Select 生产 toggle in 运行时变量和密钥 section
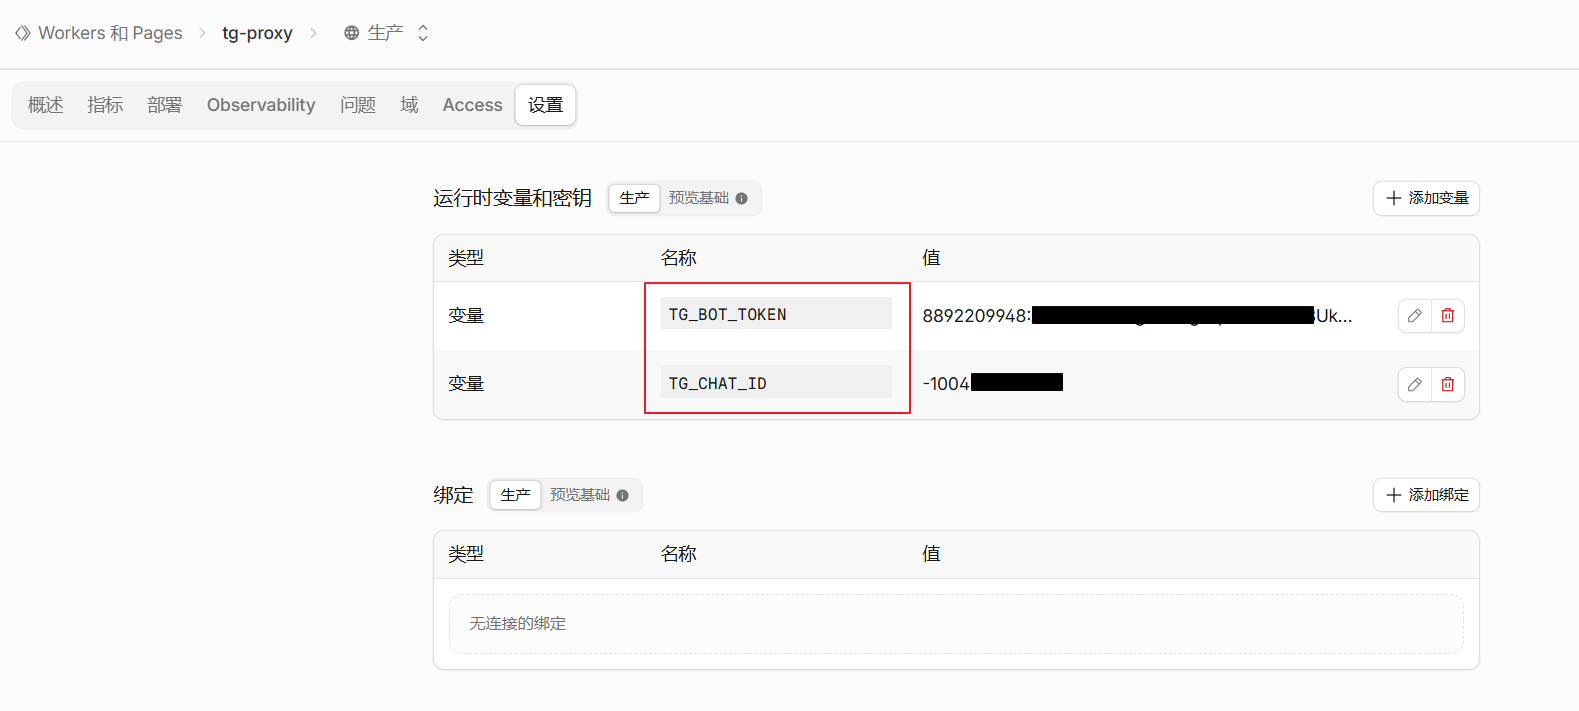The image size is (1579, 711). tap(634, 198)
